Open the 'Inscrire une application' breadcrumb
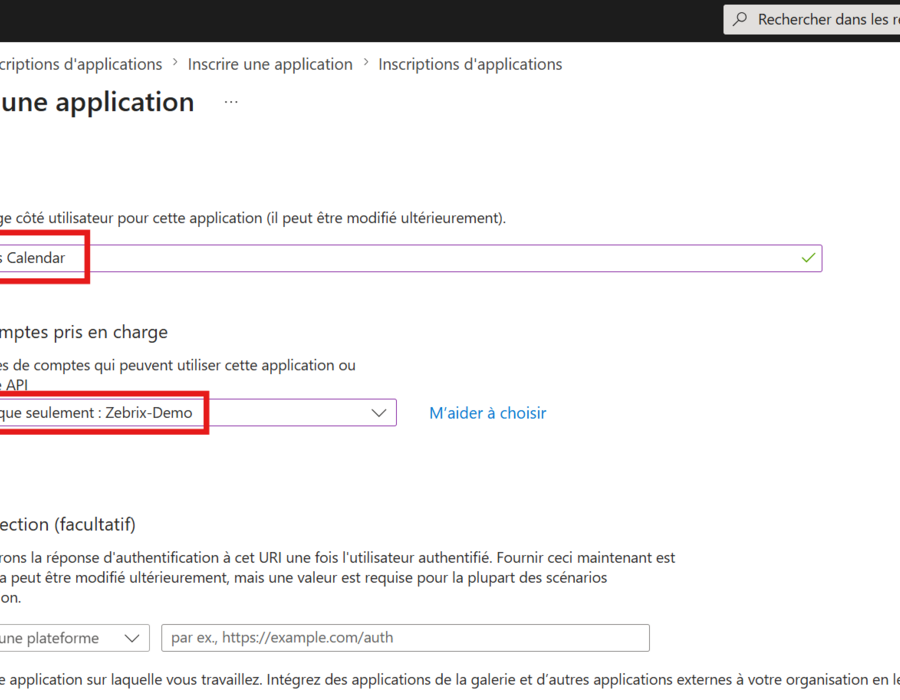 click(x=270, y=64)
